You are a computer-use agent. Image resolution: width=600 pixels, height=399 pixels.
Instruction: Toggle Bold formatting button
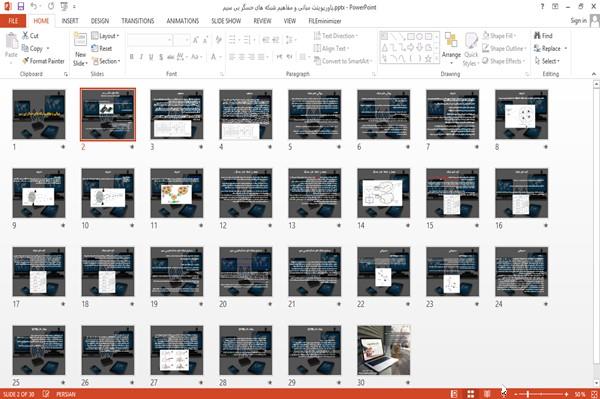pos(132,57)
